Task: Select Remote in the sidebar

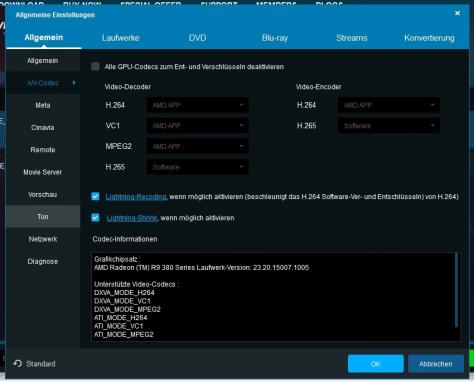Action: tap(43, 150)
